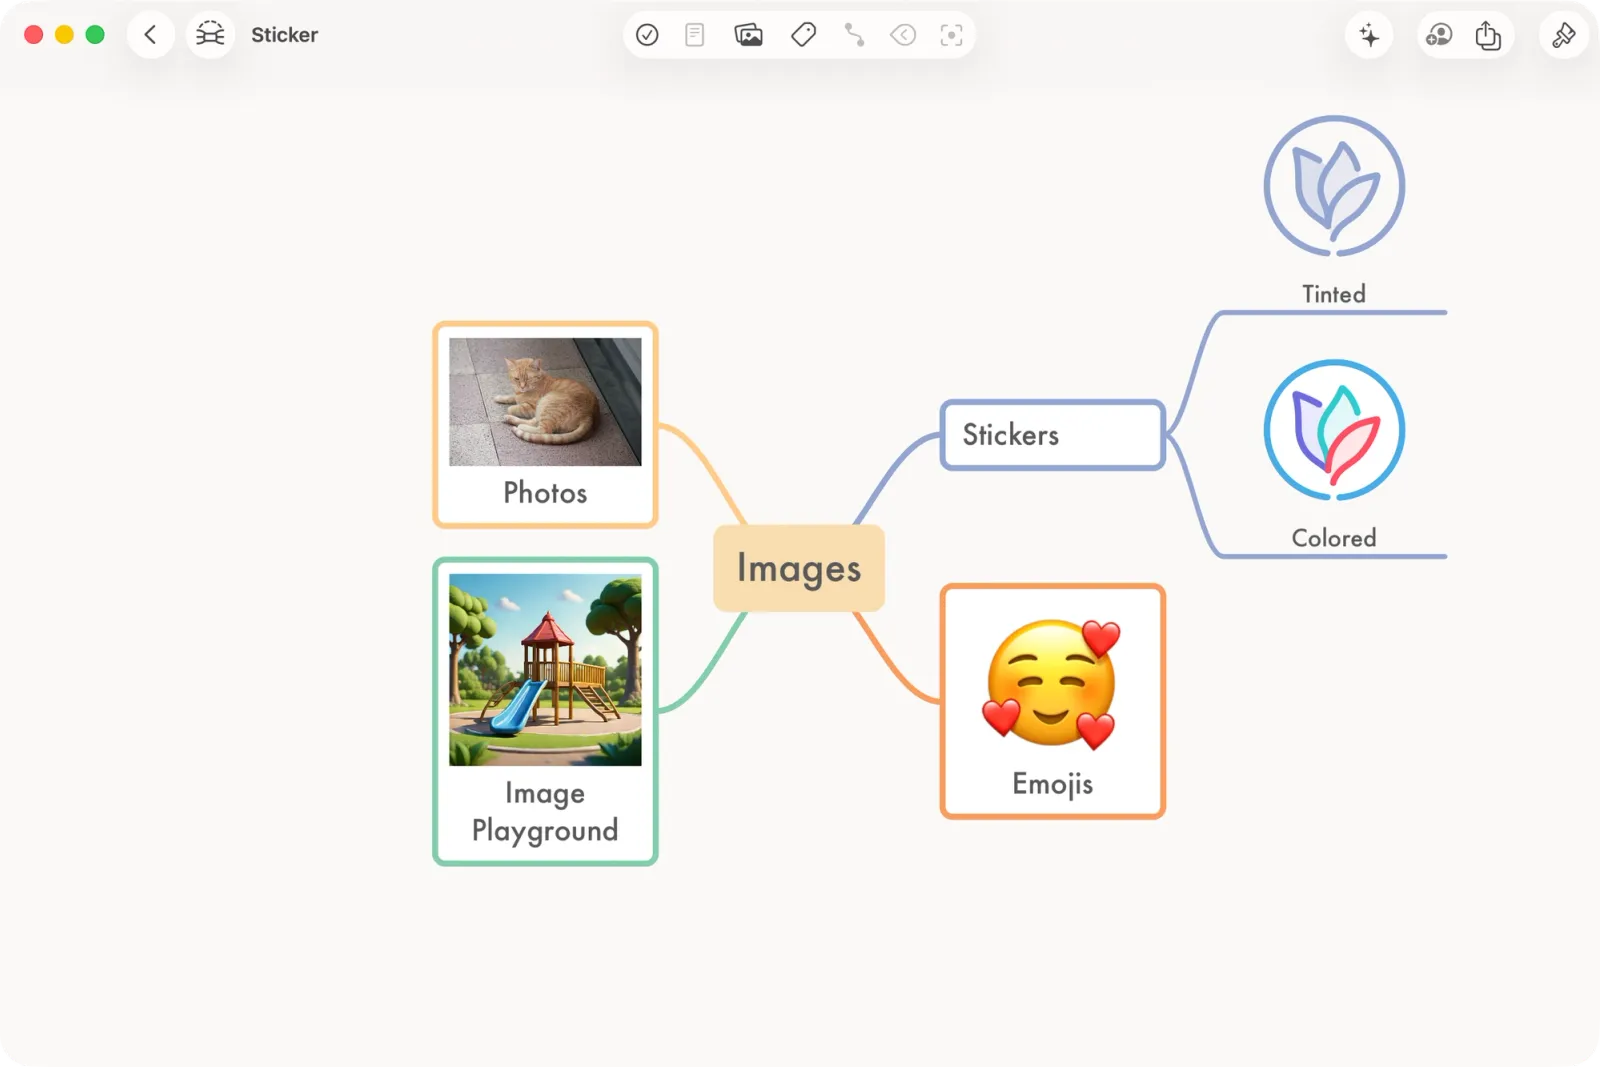This screenshot has height=1067, width=1600.
Task: Click the dimmed back-arrow circle icon
Action: [903, 35]
